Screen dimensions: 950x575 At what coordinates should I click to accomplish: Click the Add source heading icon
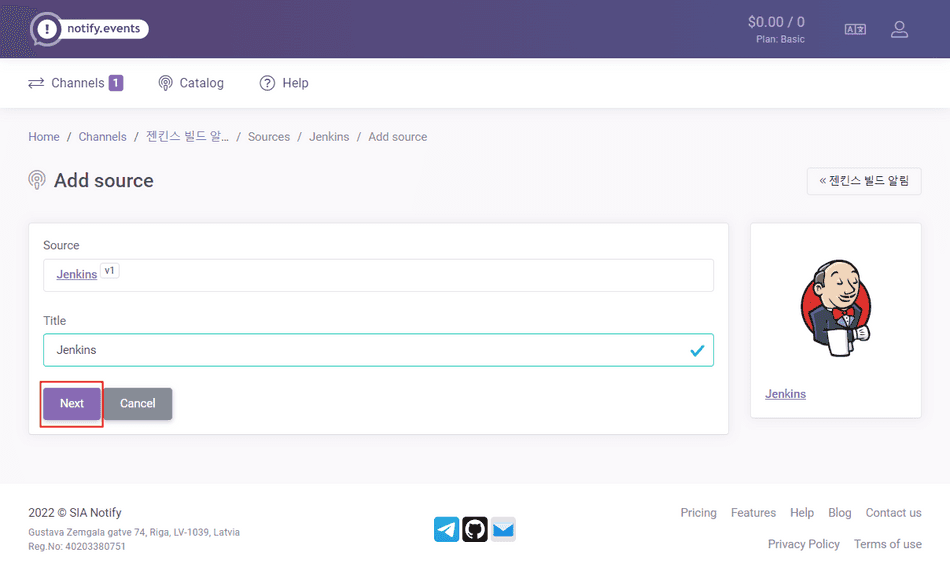(x=37, y=180)
